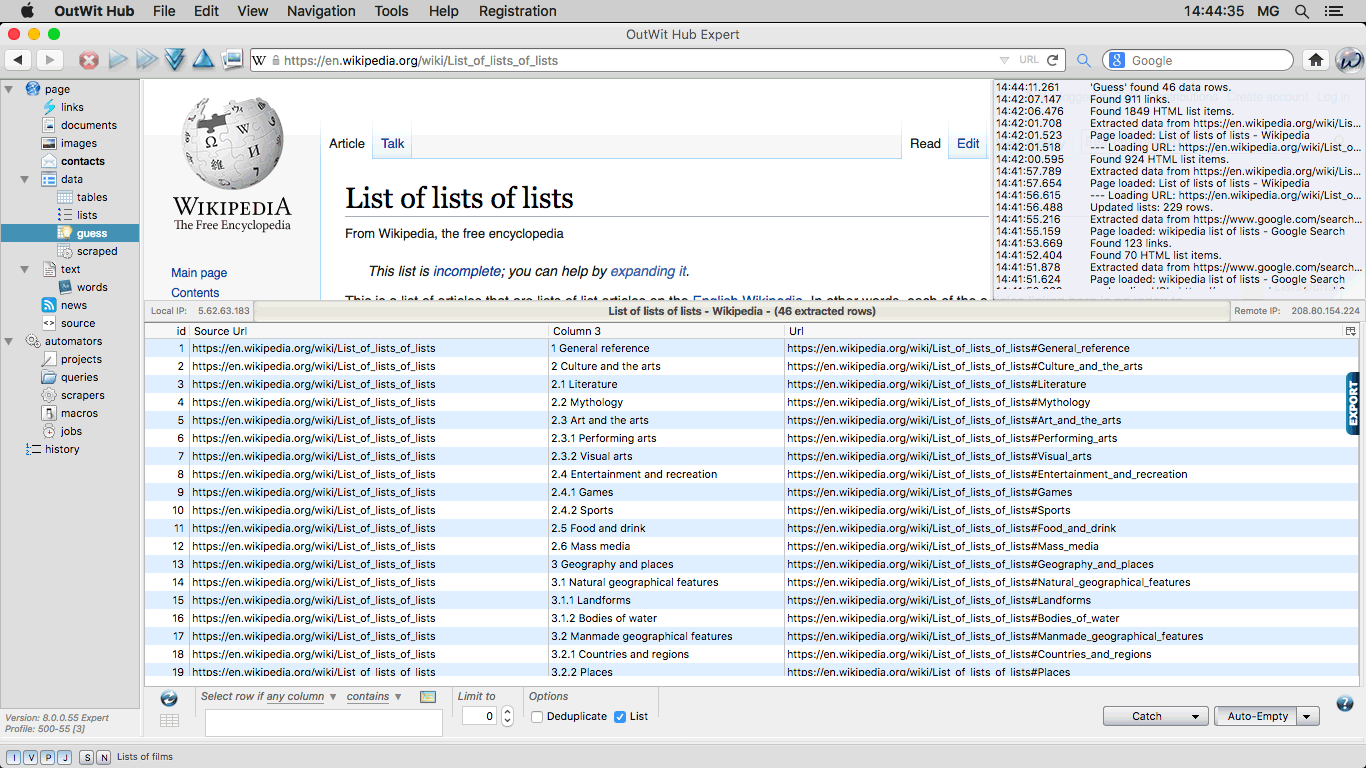Click the single-arrow Browse next page icon

pyautogui.click(x=118, y=60)
